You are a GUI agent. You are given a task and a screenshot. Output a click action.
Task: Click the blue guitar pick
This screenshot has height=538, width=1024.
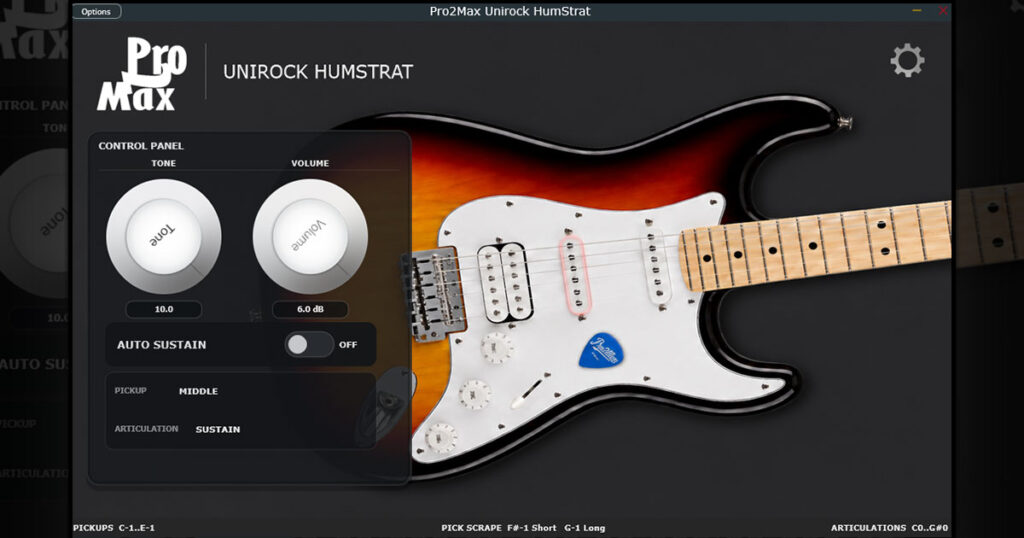coord(601,351)
